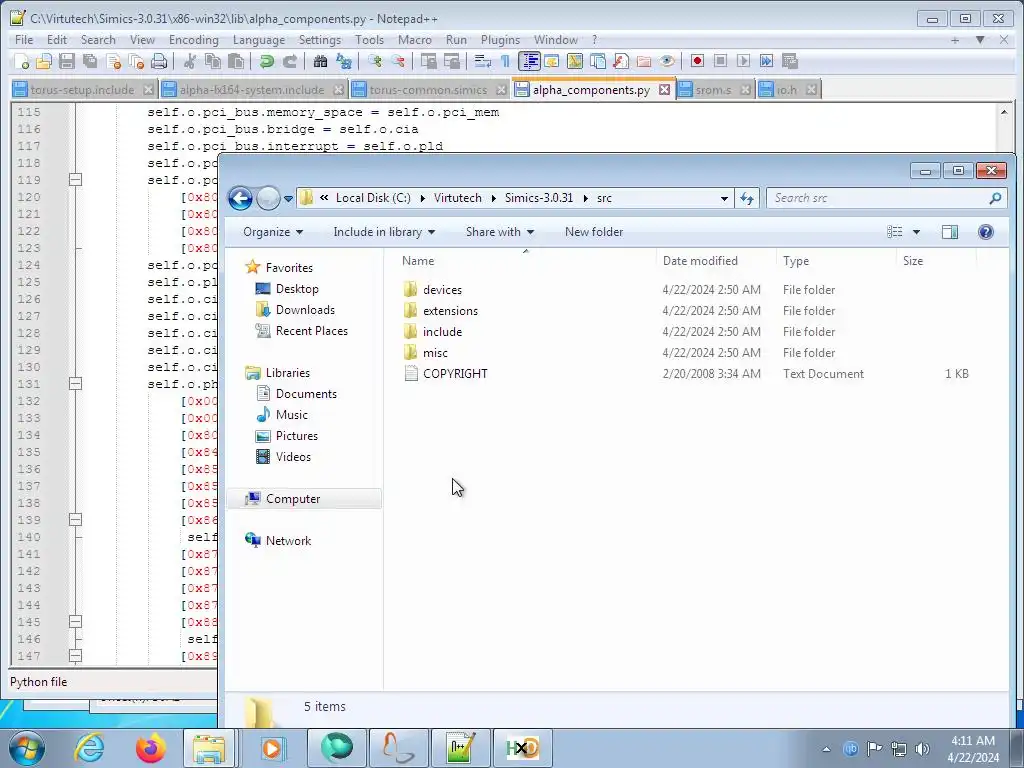Play back the recorded macro
1024x768 pixels.
743,61
